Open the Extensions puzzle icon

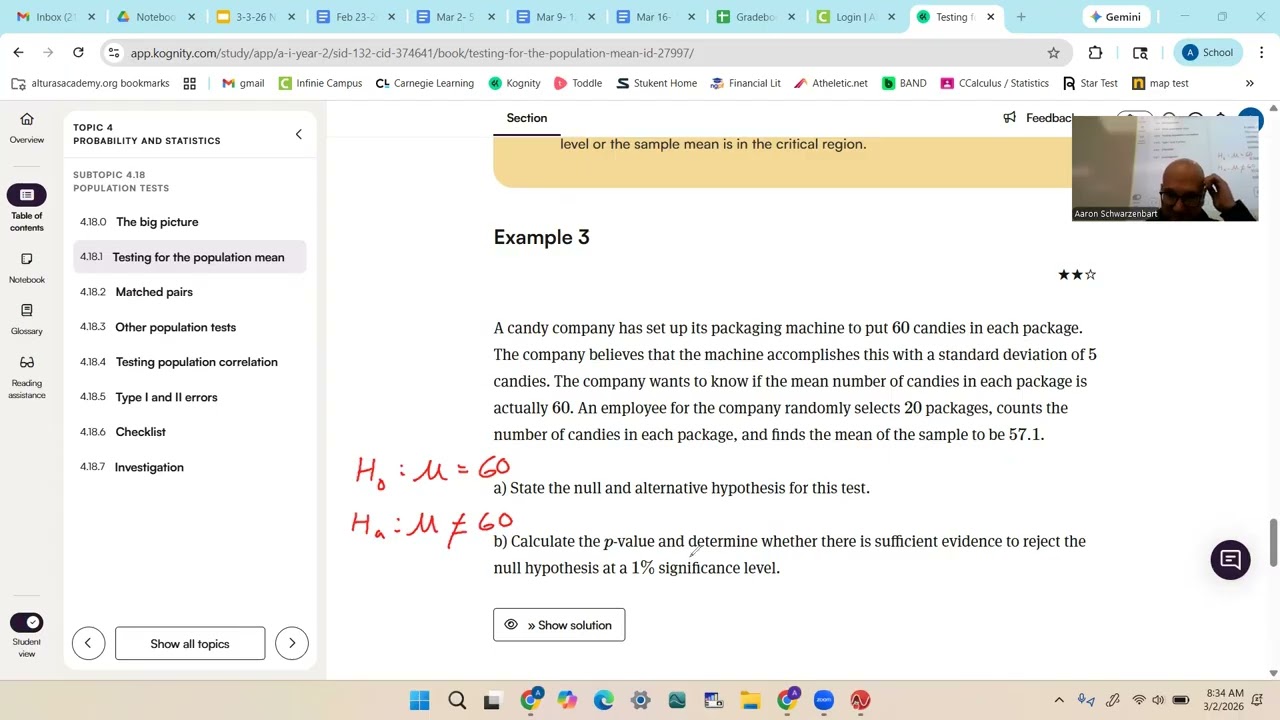(1095, 53)
